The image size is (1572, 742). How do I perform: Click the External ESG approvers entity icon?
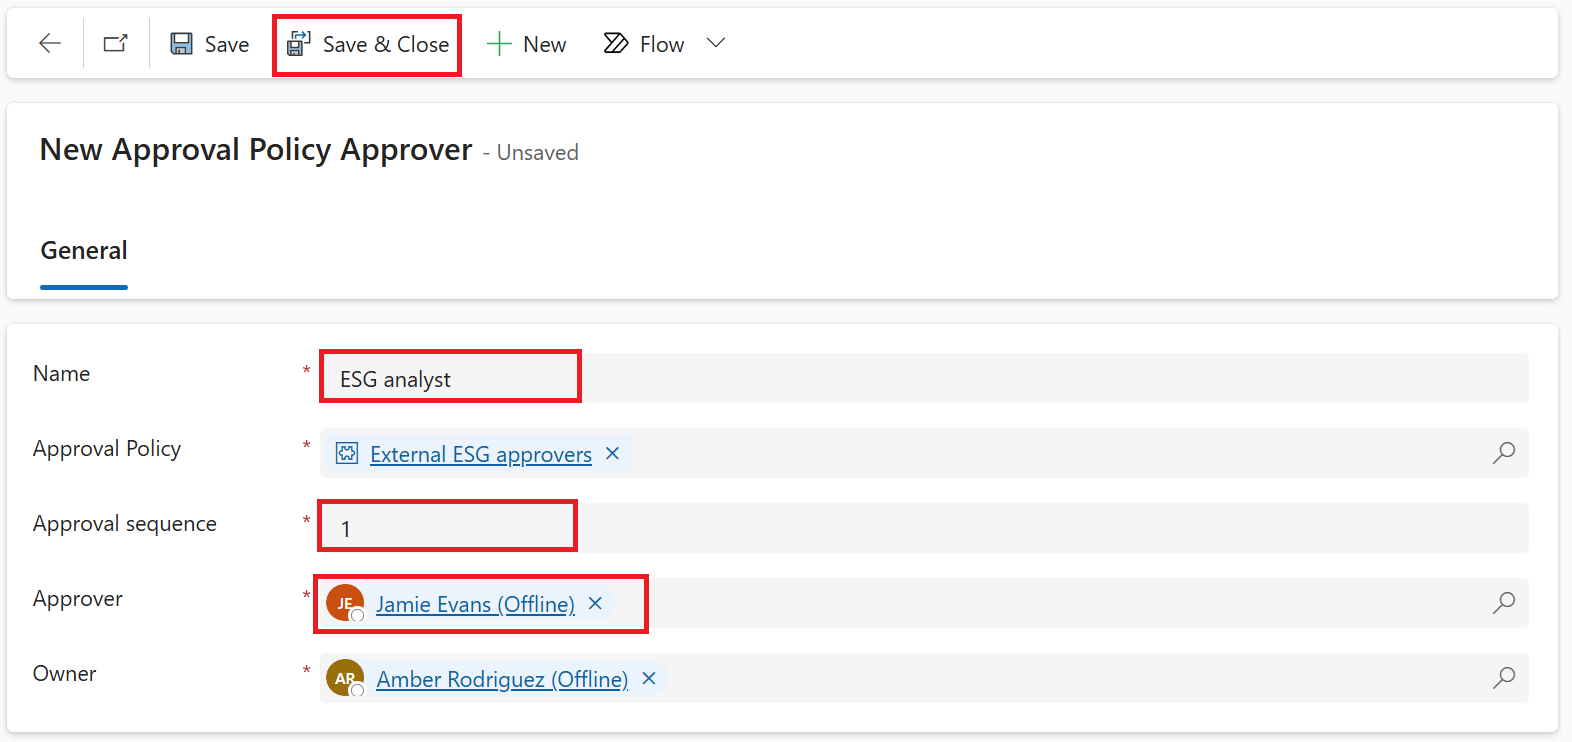point(347,453)
